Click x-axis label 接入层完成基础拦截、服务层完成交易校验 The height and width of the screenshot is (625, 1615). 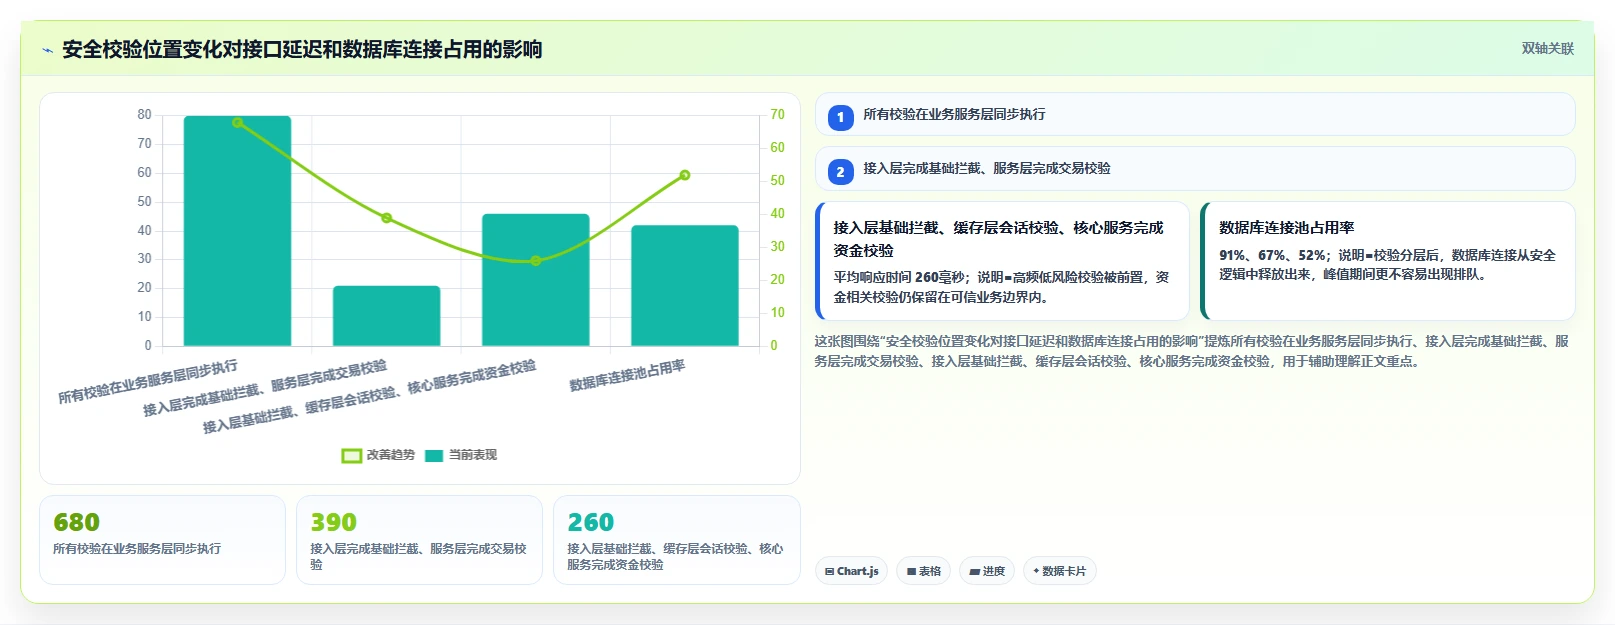click(265, 388)
